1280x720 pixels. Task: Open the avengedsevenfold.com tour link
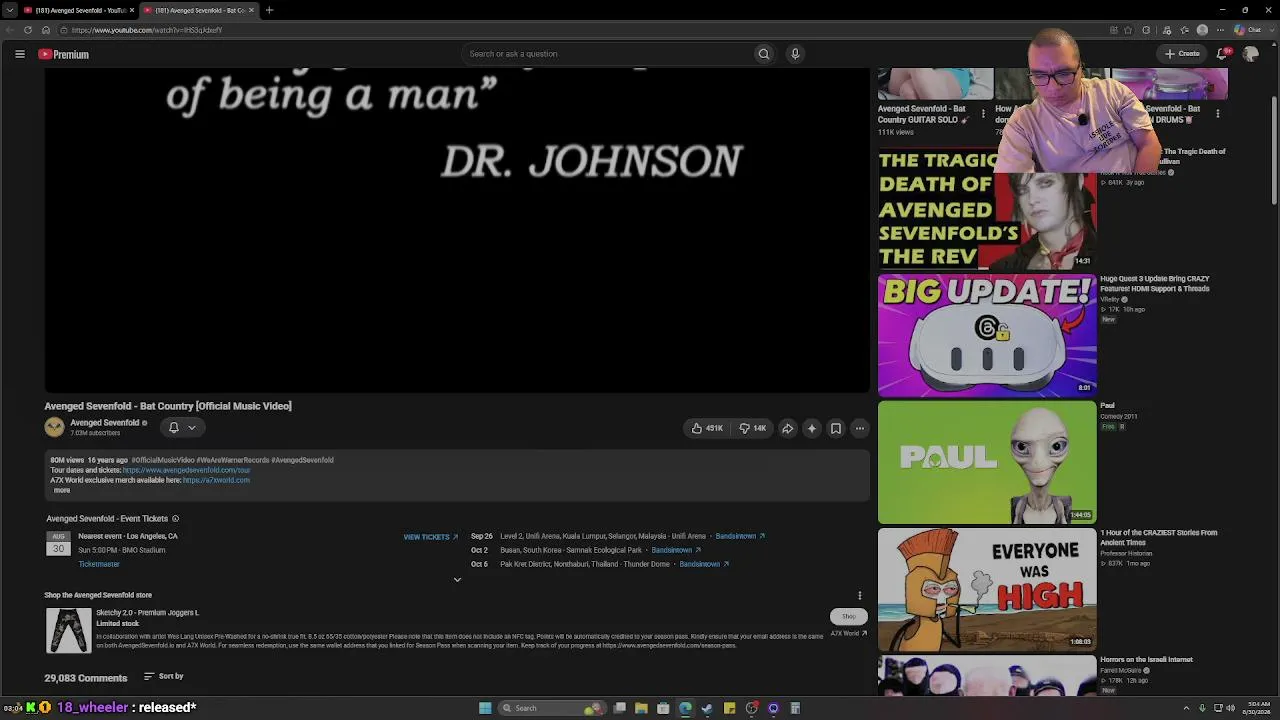(x=187, y=470)
